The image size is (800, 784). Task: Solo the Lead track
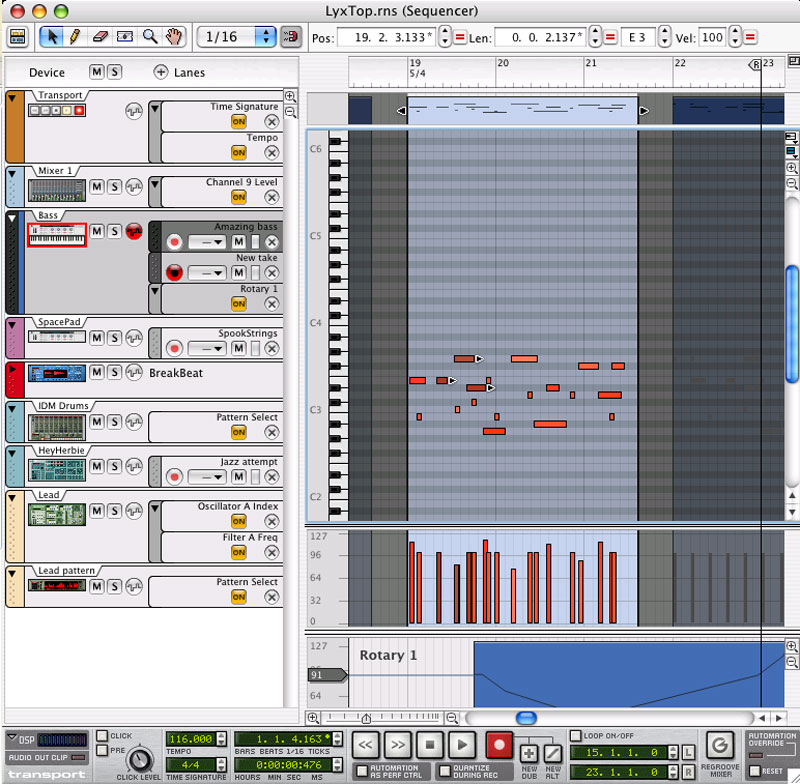tap(114, 511)
